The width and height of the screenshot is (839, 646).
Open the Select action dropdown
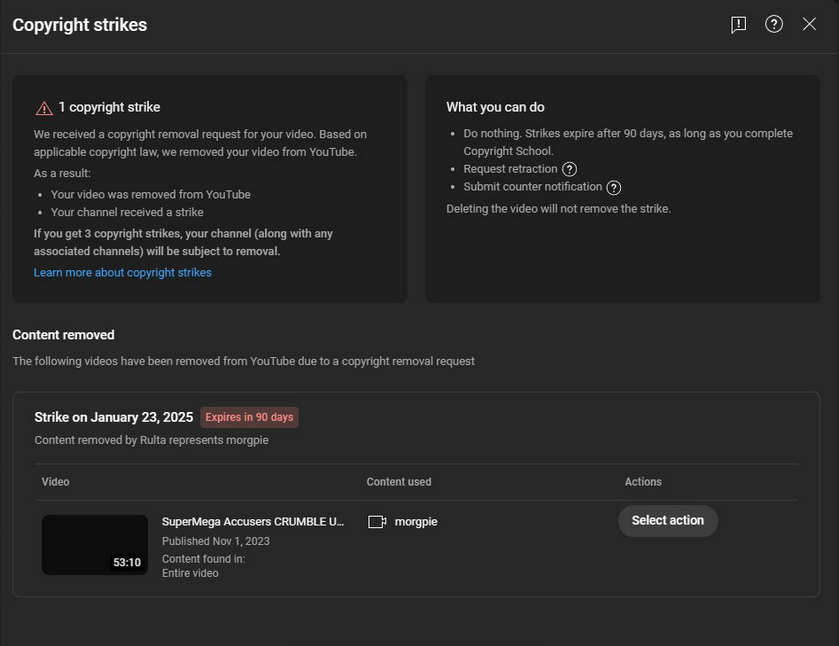668,521
